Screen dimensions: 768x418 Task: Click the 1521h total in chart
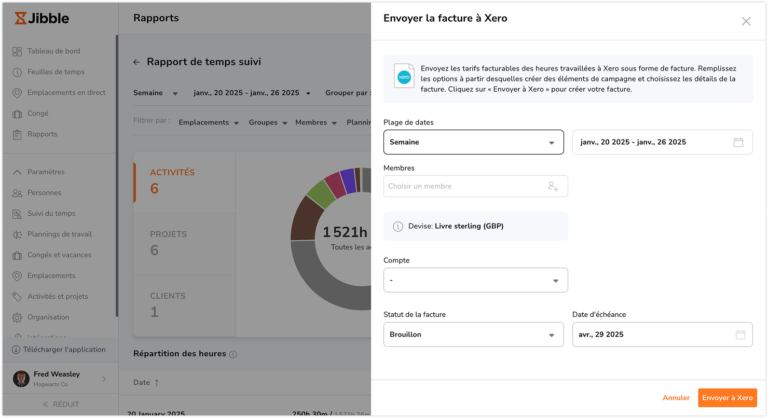coord(345,233)
